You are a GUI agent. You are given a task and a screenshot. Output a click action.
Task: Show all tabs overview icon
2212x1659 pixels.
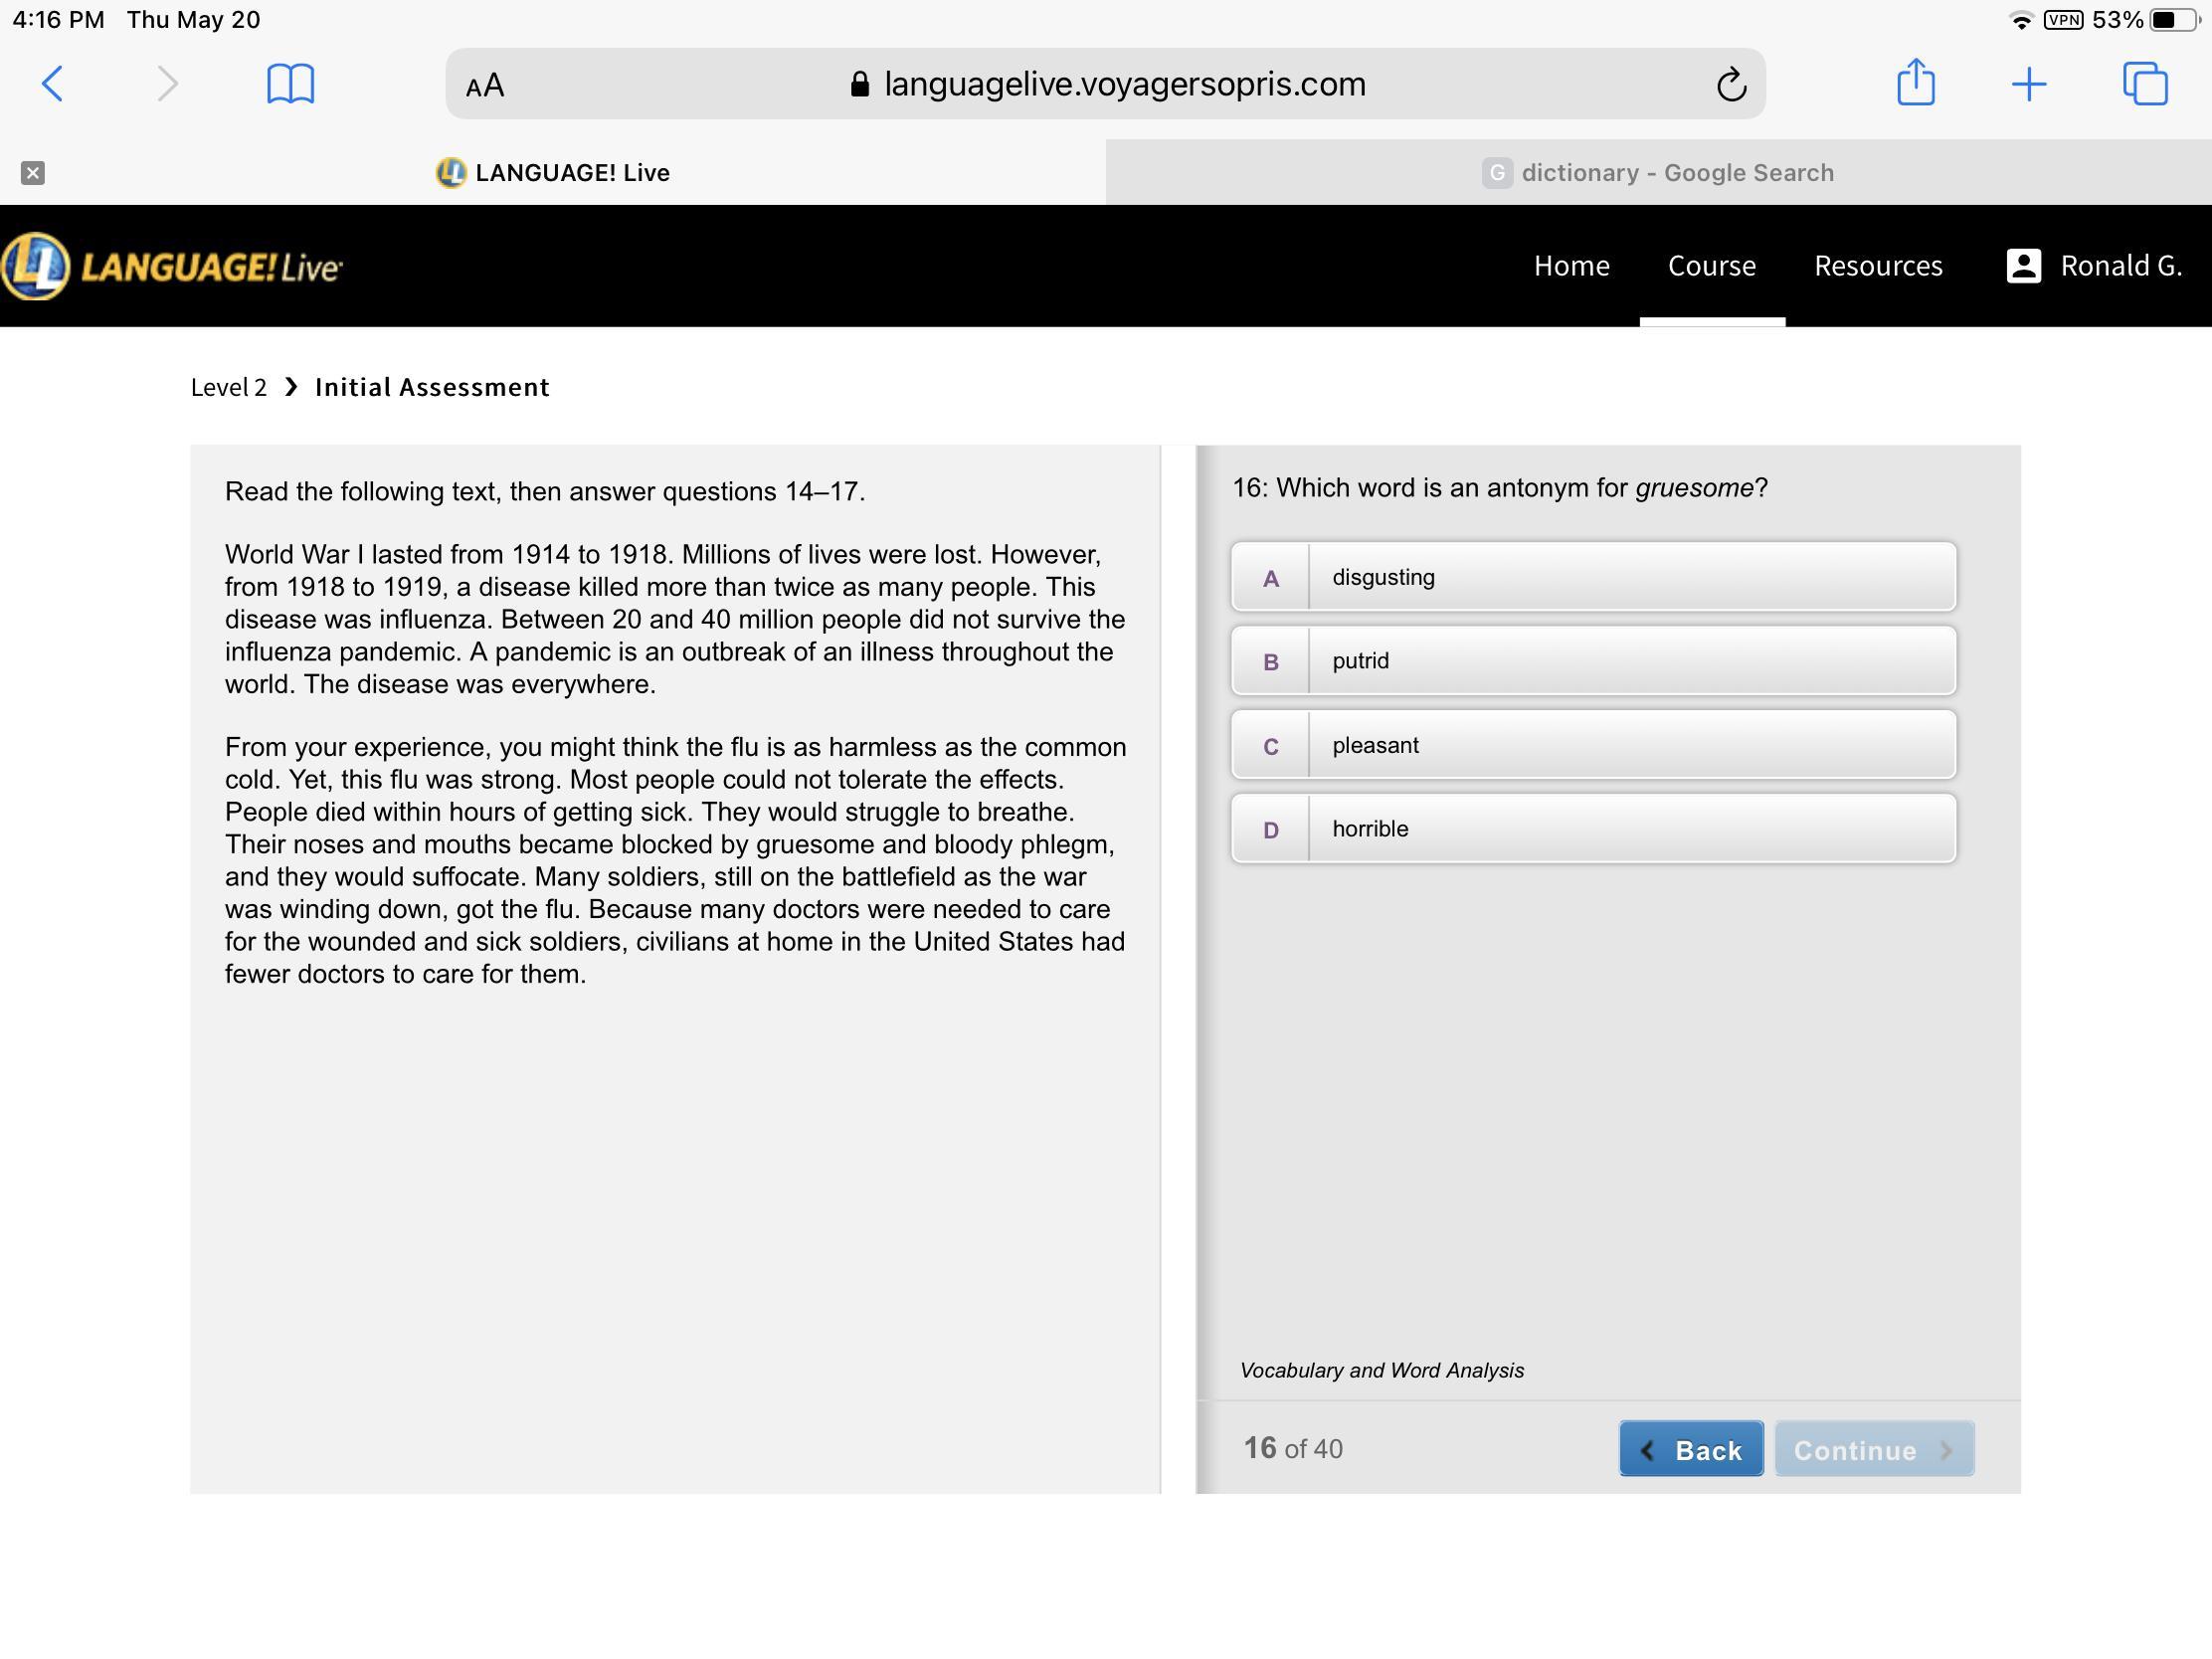pyautogui.click(x=2144, y=84)
